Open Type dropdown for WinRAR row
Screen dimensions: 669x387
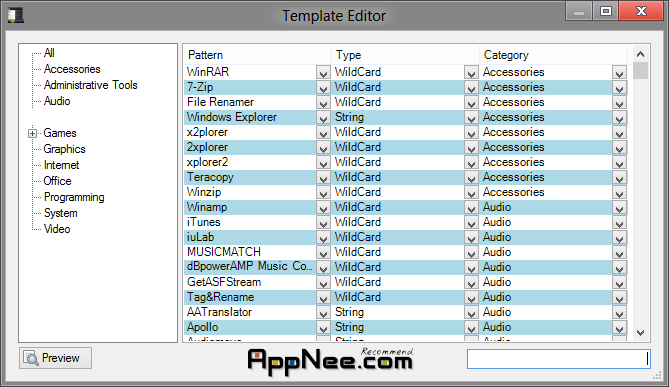tap(471, 73)
